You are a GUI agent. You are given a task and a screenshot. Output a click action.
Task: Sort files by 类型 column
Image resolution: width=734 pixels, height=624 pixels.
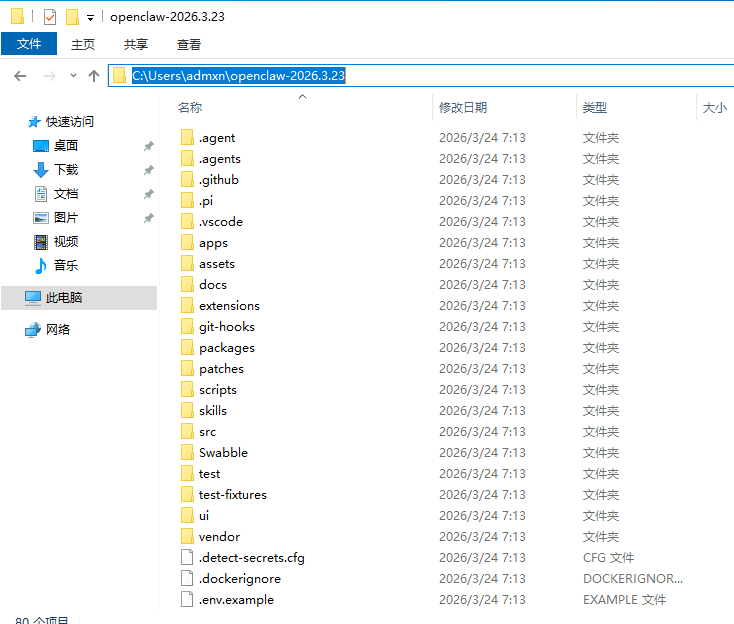[x=595, y=107]
